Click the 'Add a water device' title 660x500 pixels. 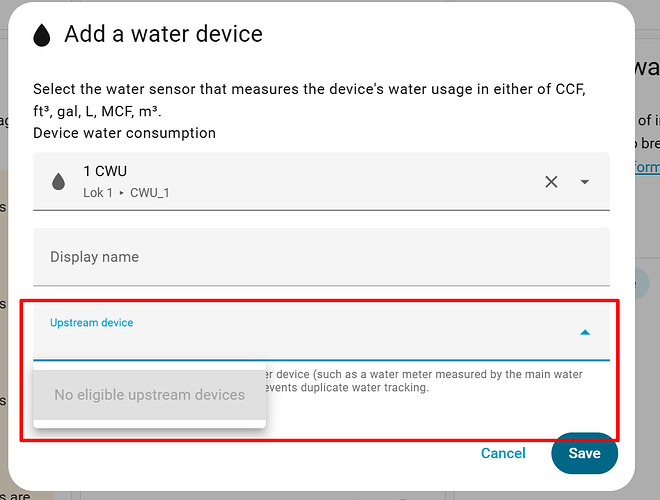click(x=163, y=34)
